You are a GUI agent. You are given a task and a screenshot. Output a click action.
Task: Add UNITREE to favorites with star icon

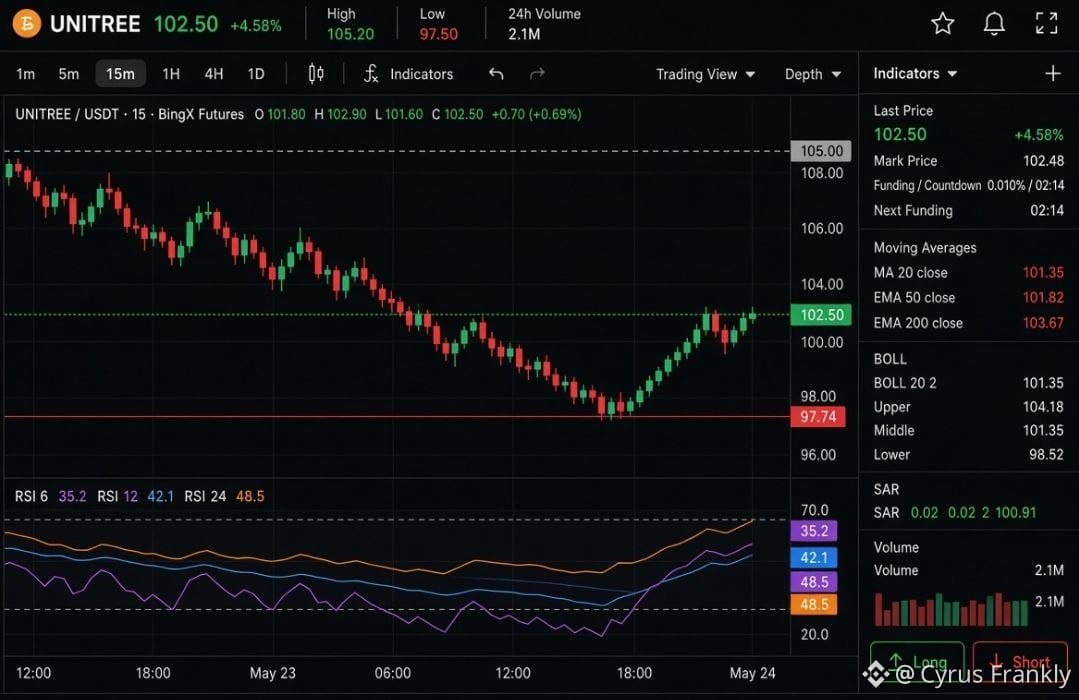pyautogui.click(x=942, y=23)
